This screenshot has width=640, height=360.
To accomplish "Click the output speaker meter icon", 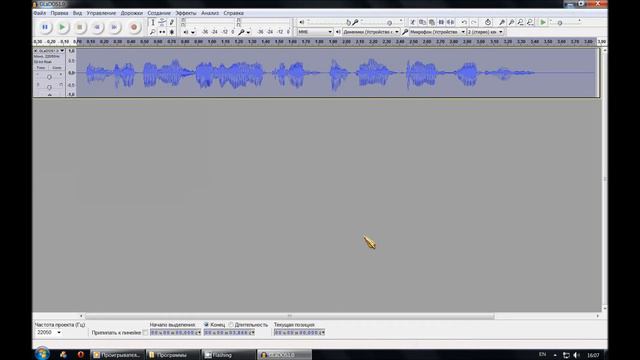I will (x=186, y=32).
